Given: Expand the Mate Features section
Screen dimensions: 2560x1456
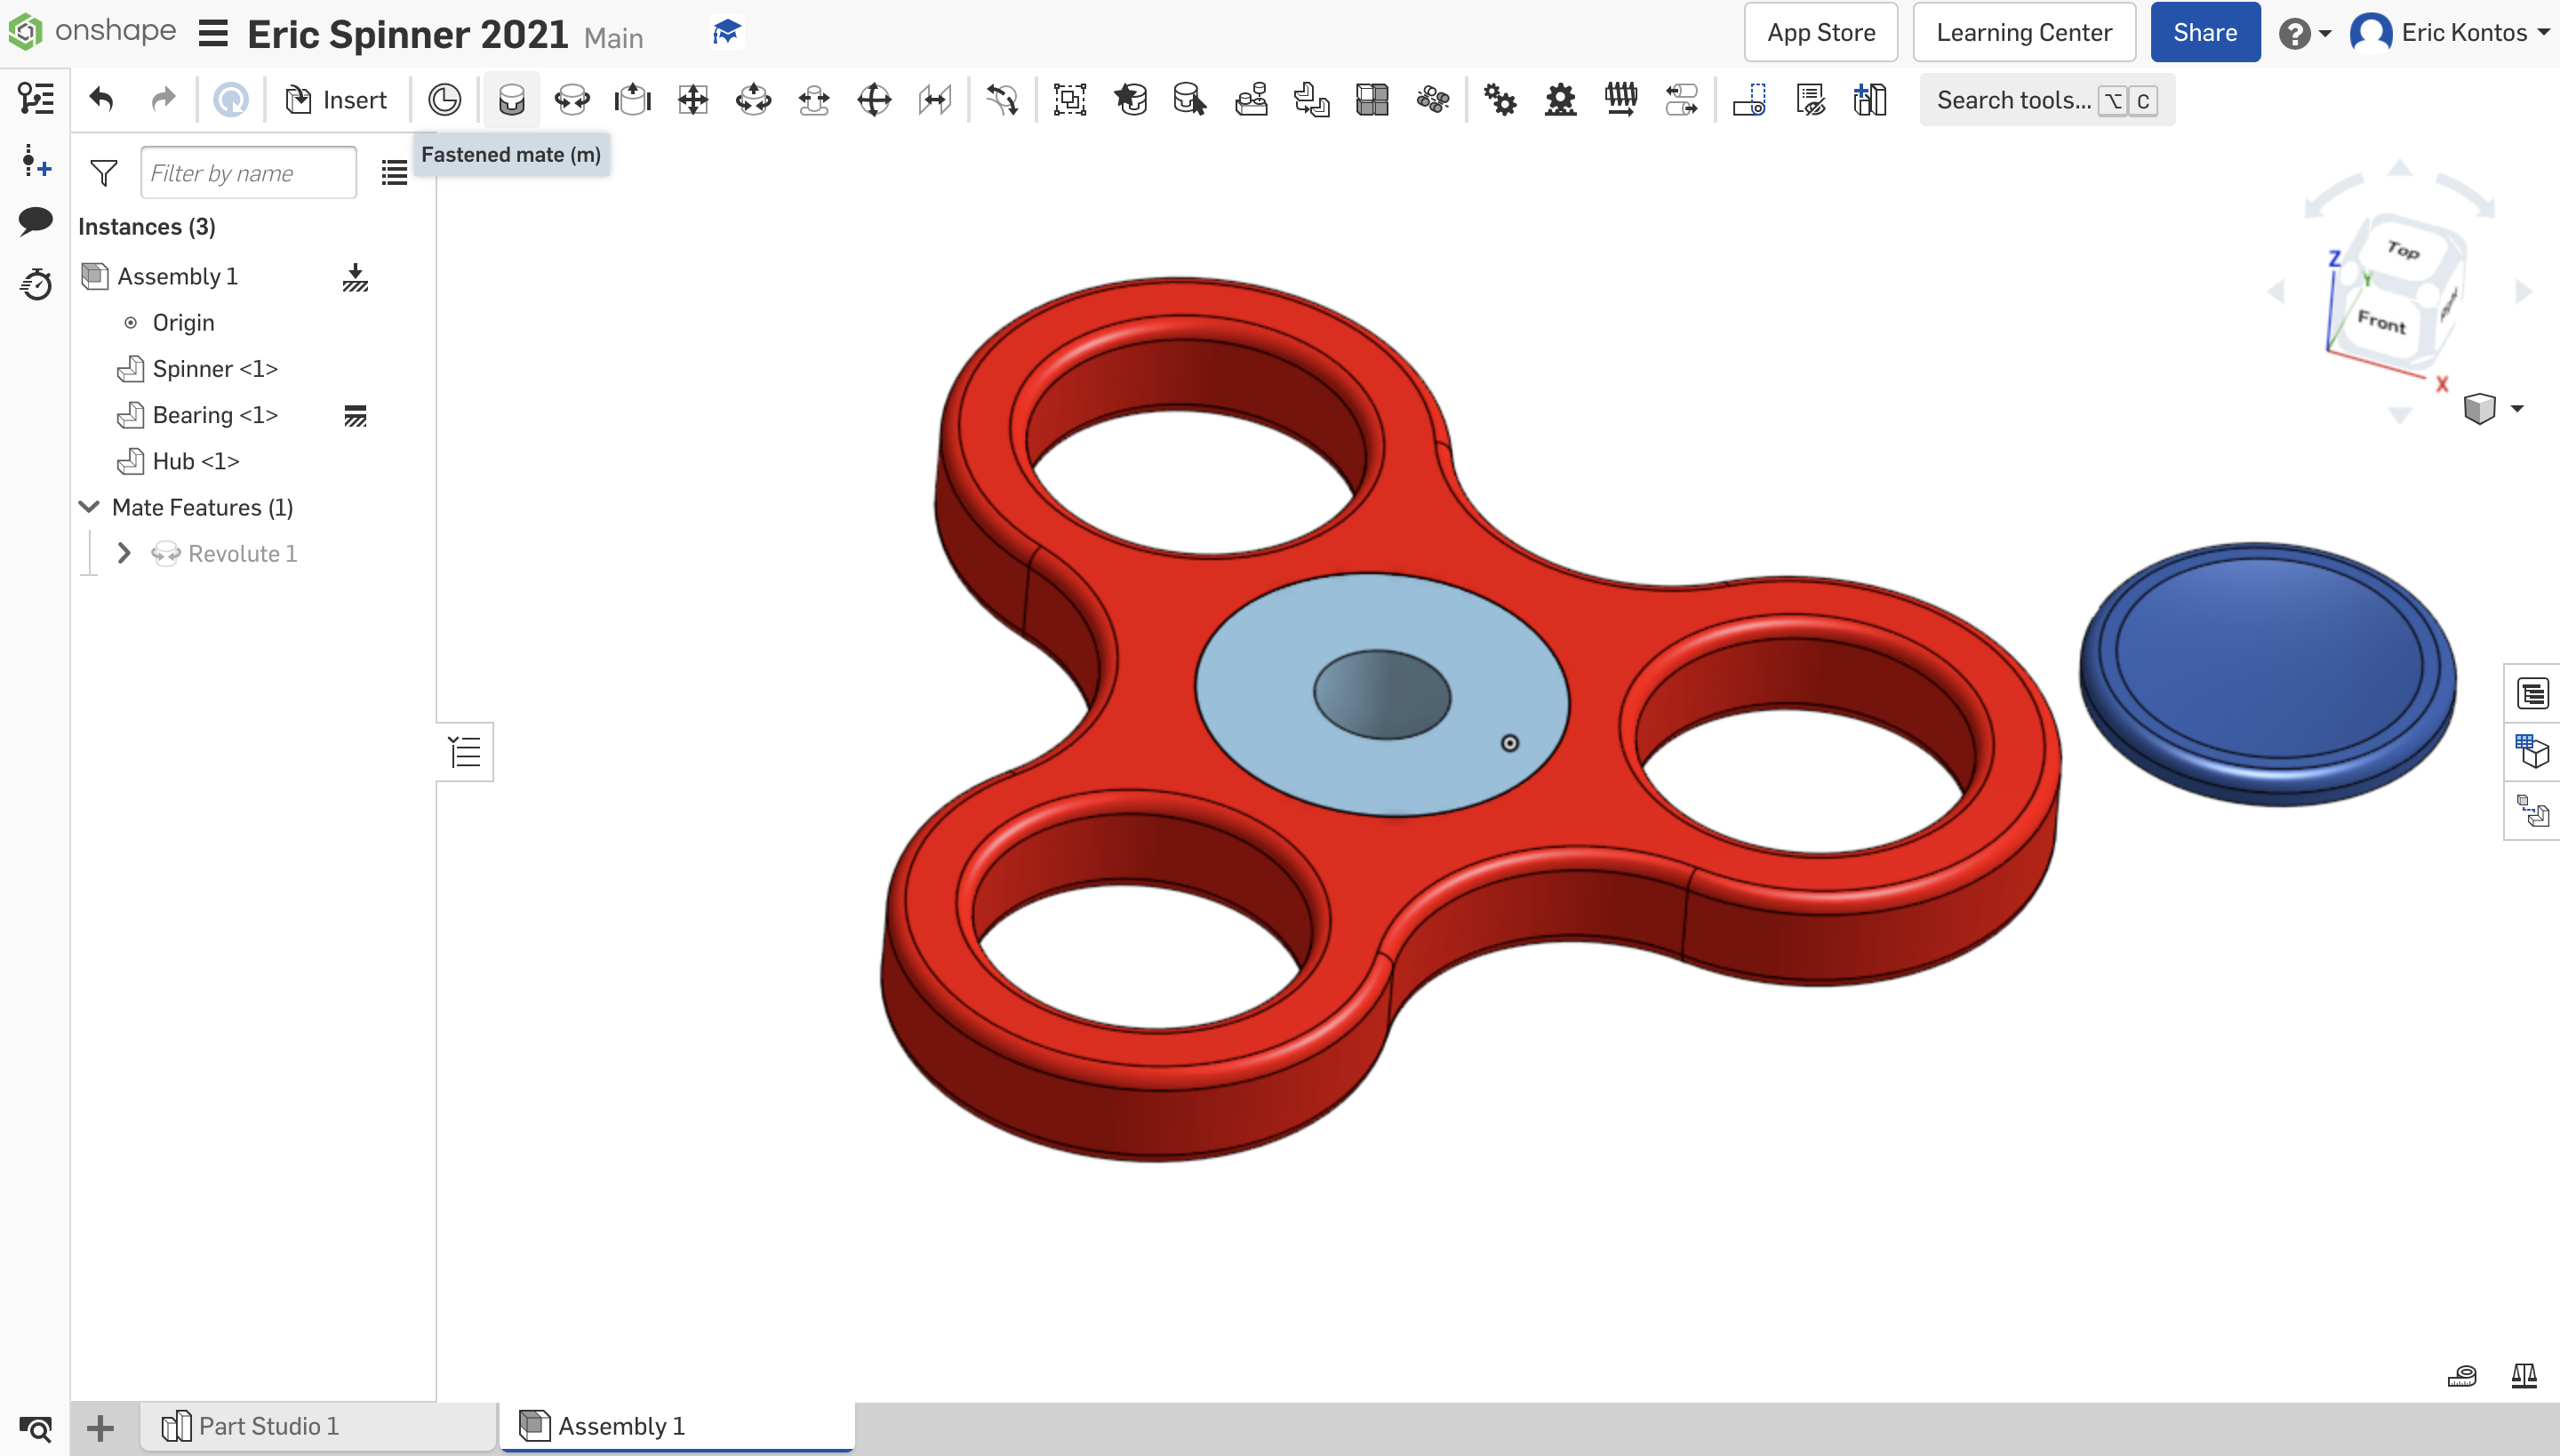Looking at the screenshot, I should point(88,508).
